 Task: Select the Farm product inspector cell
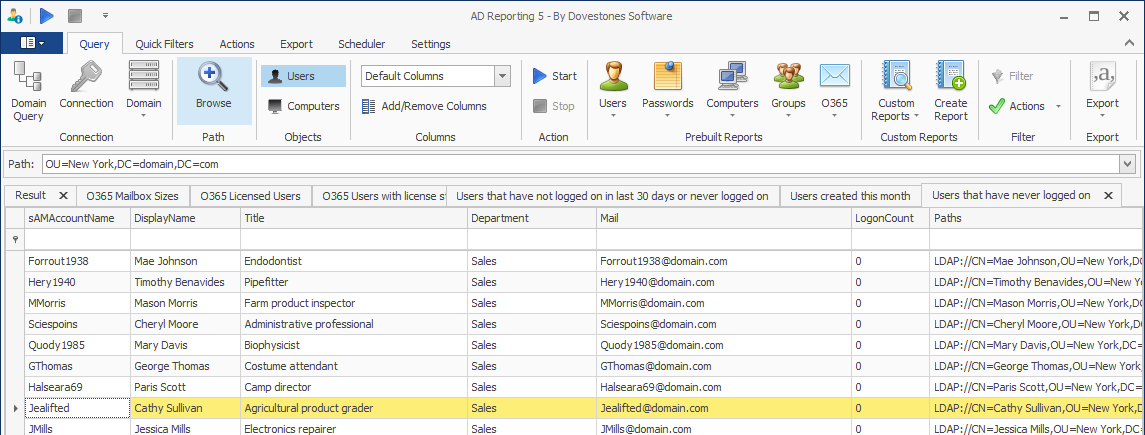353,303
